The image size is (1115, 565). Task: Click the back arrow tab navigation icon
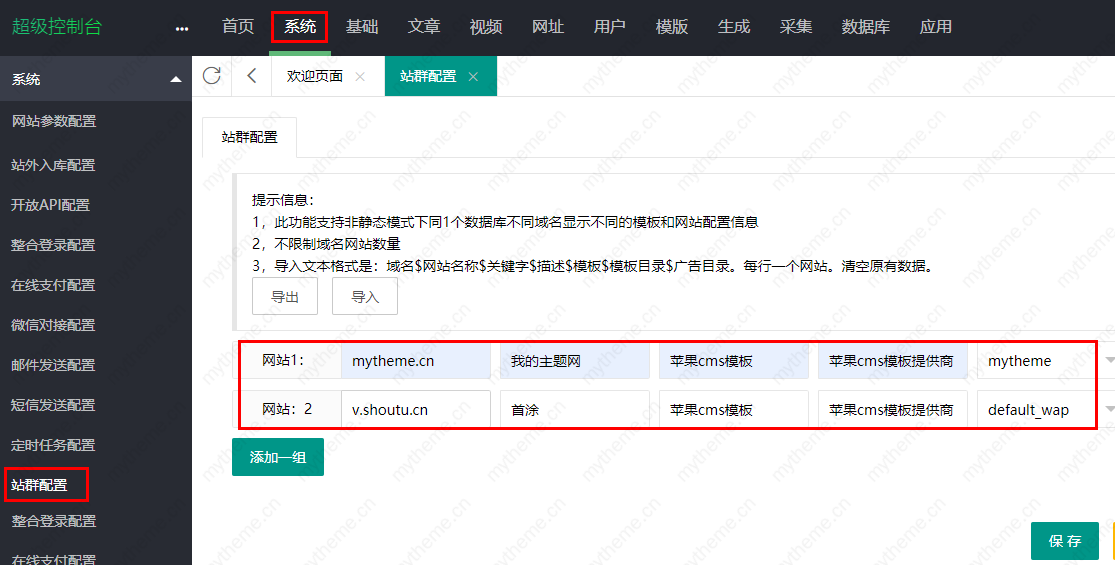click(251, 76)
